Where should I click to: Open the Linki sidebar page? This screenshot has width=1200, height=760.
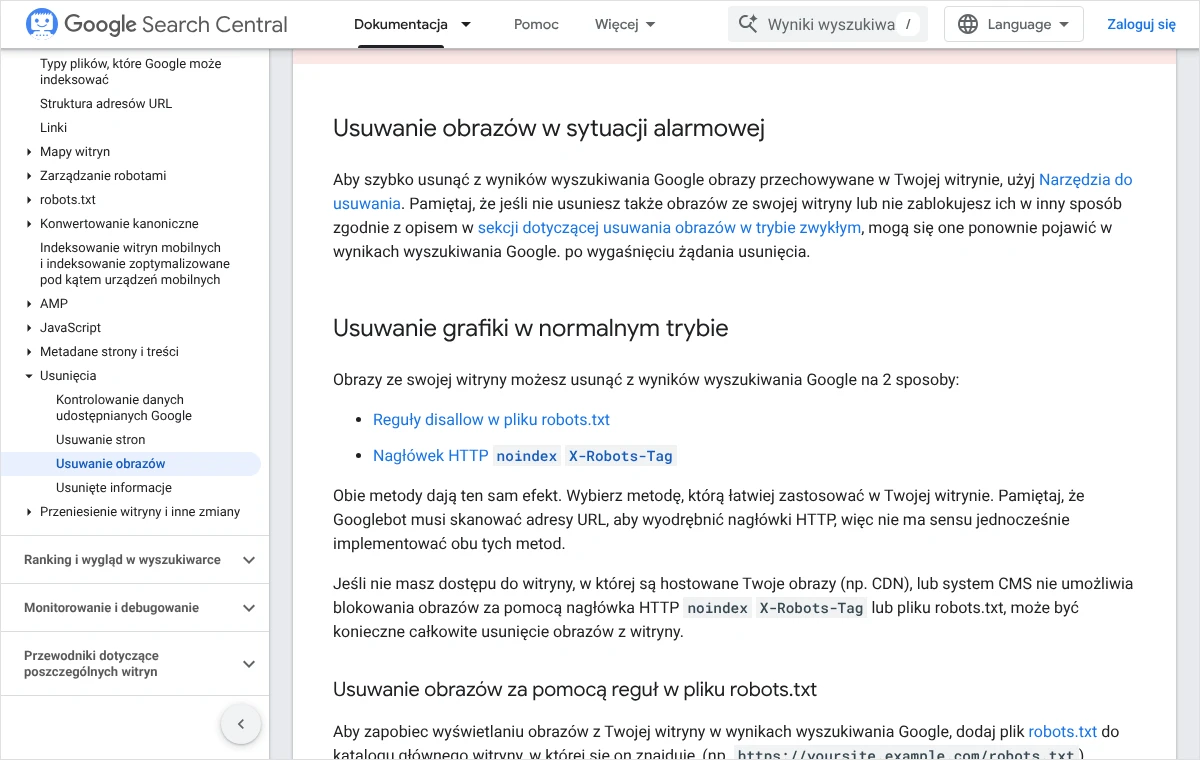pos(54,128)
